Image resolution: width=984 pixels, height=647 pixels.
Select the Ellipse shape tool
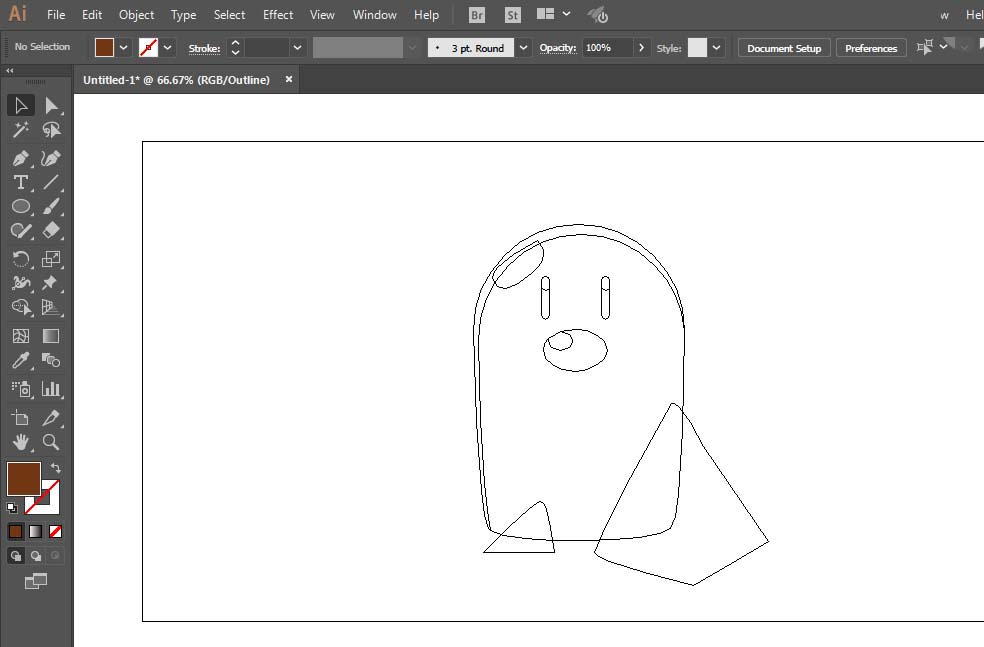click(x=20, y=206)
